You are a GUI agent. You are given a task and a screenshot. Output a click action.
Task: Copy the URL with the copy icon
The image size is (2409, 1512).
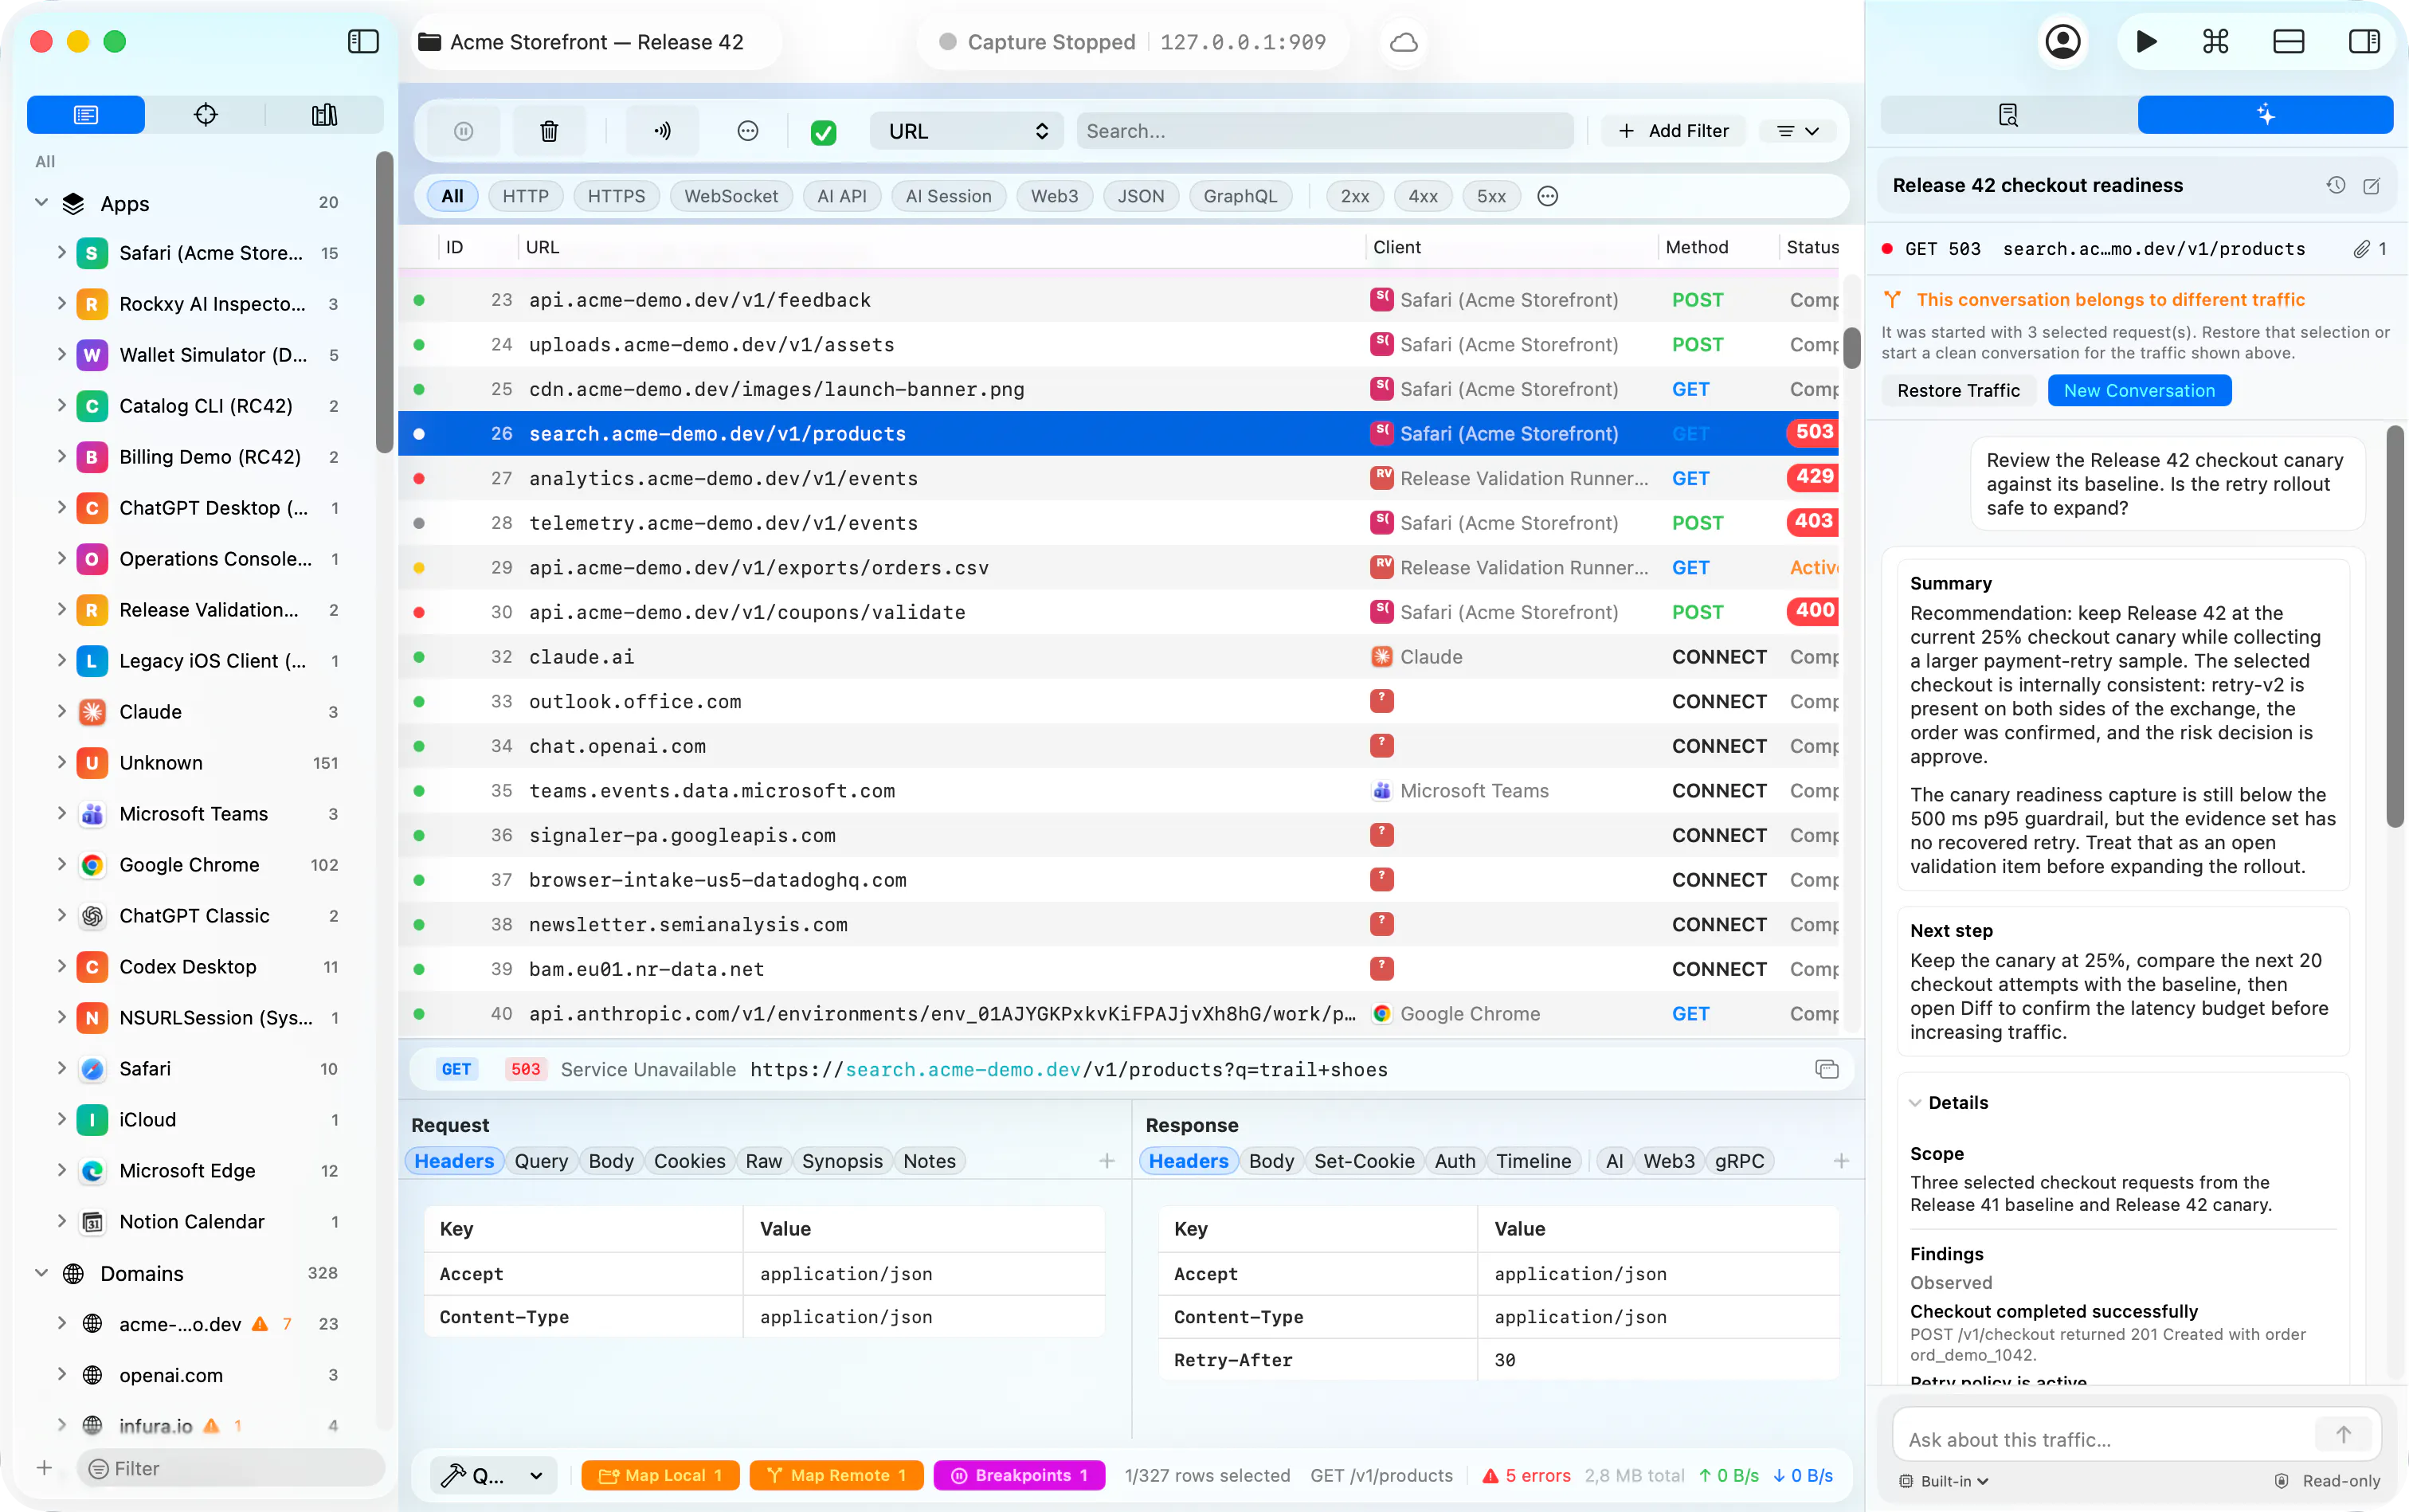1827,1069
